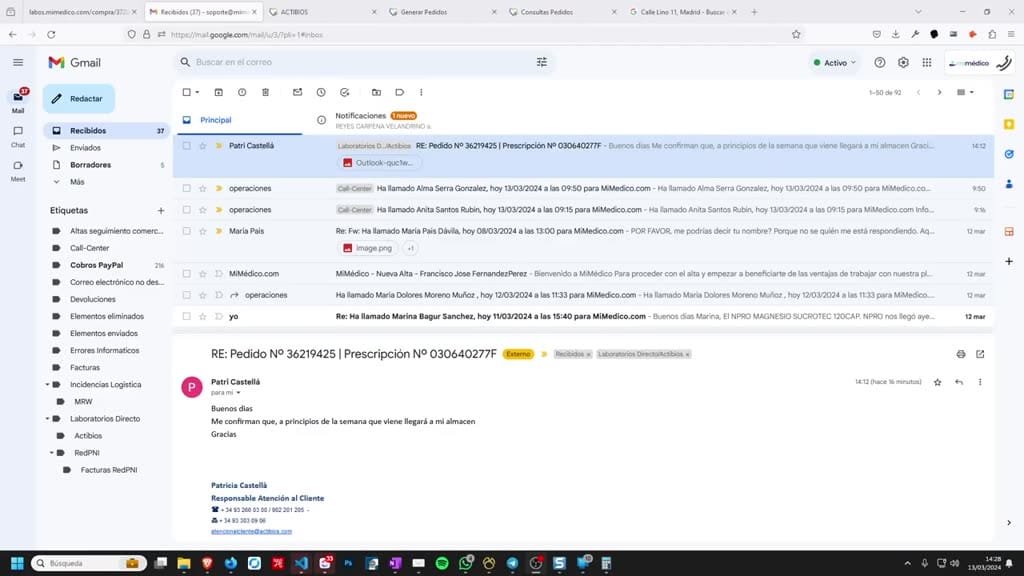Open more toolbar options menu

click(421, 92)
